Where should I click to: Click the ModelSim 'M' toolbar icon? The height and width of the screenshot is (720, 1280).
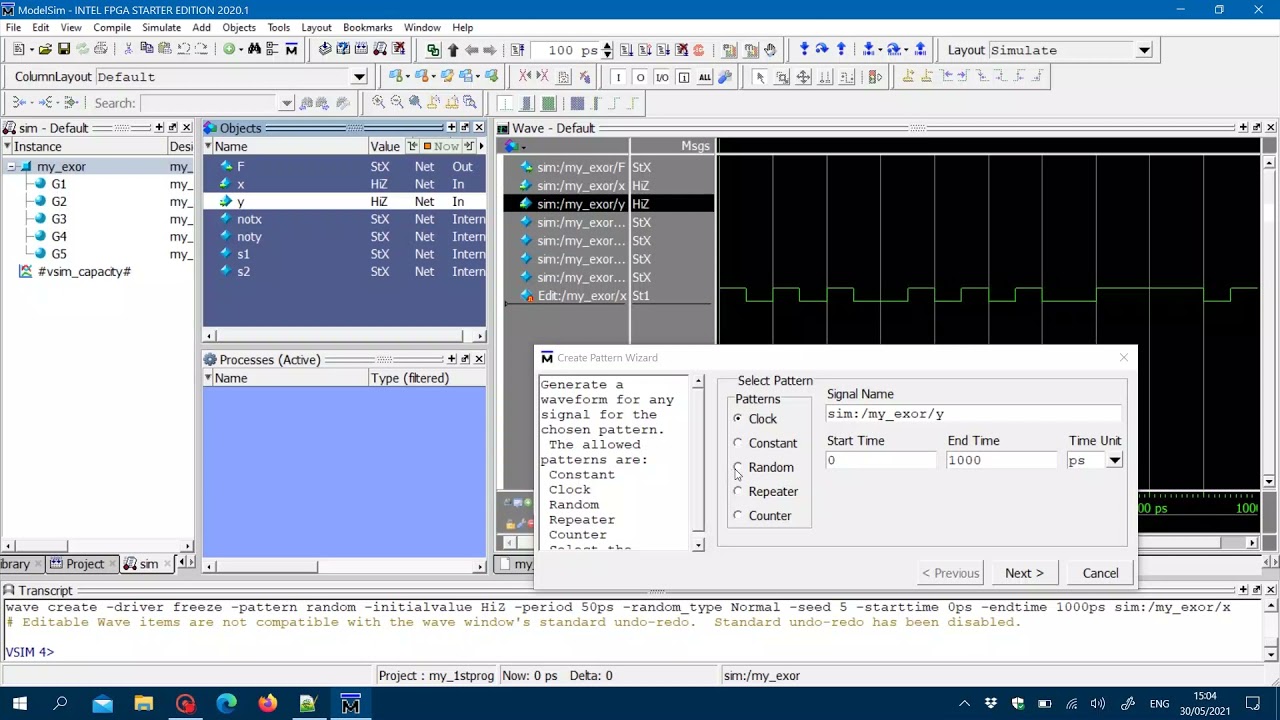291,50
